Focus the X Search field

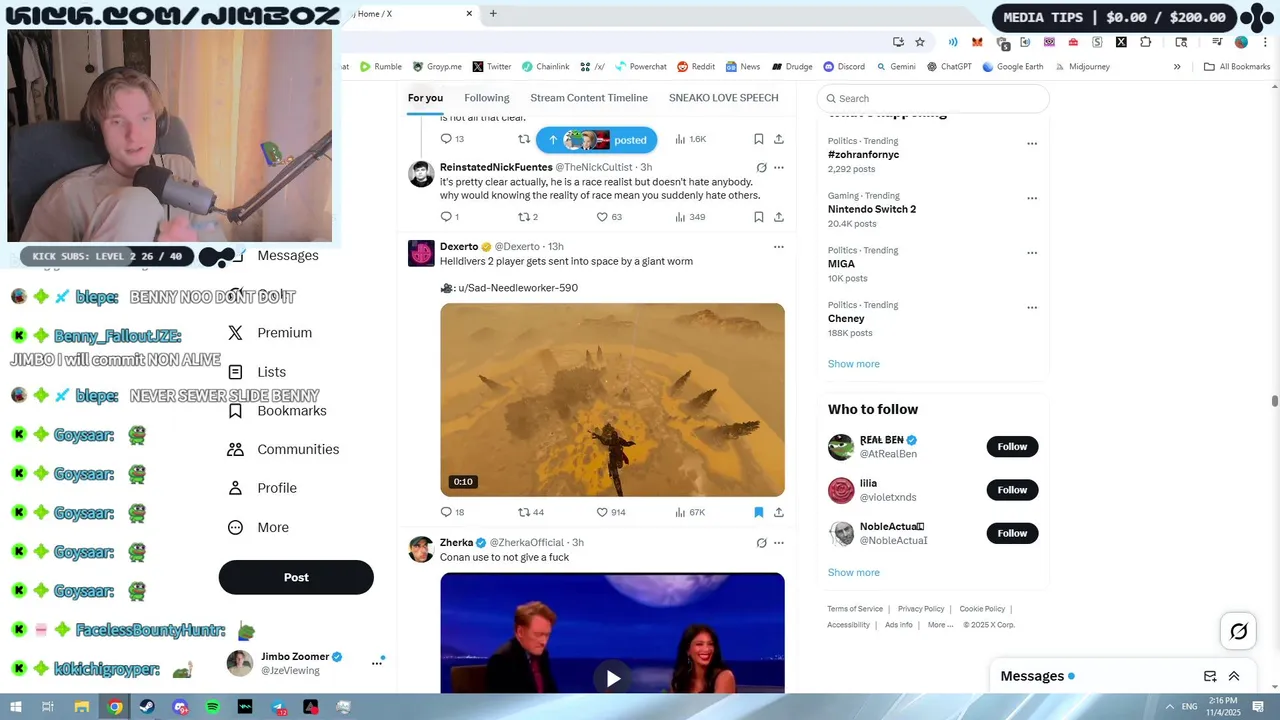933,98
